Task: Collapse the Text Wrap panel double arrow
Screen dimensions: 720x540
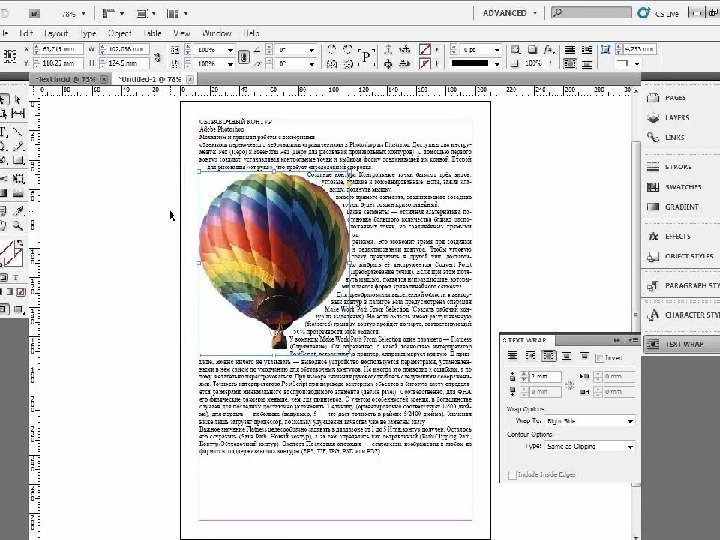Action: pos(617,340)
